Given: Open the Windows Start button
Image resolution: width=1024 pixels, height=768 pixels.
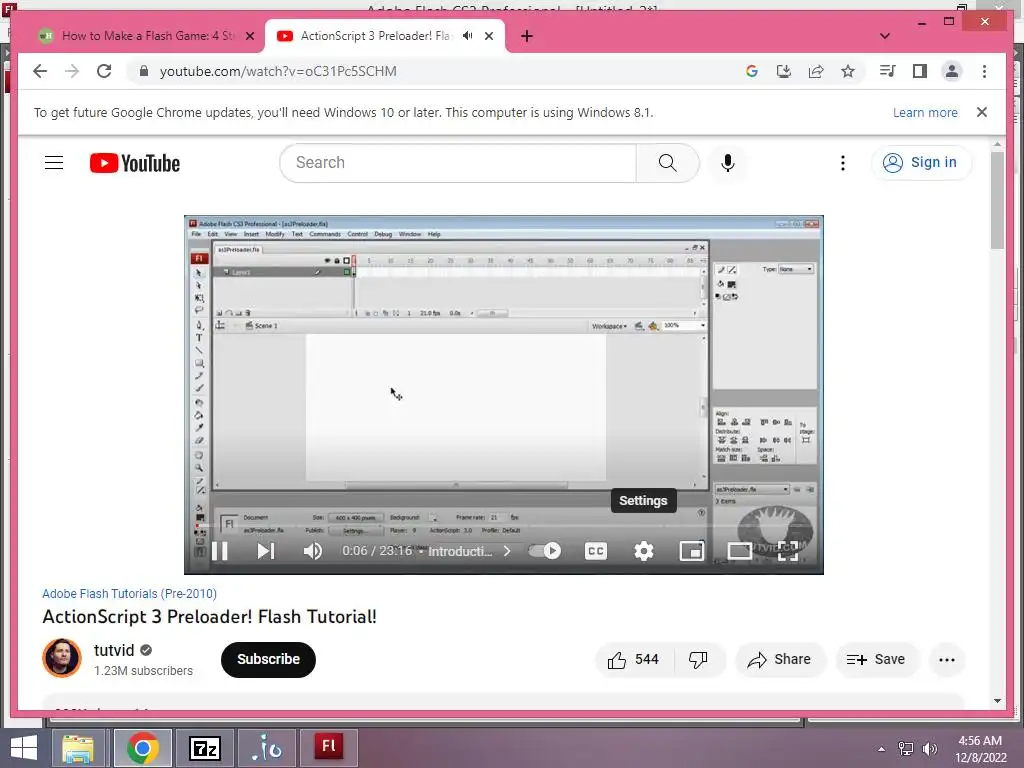Looking at the screenshot, I should (x=24, y=748).
